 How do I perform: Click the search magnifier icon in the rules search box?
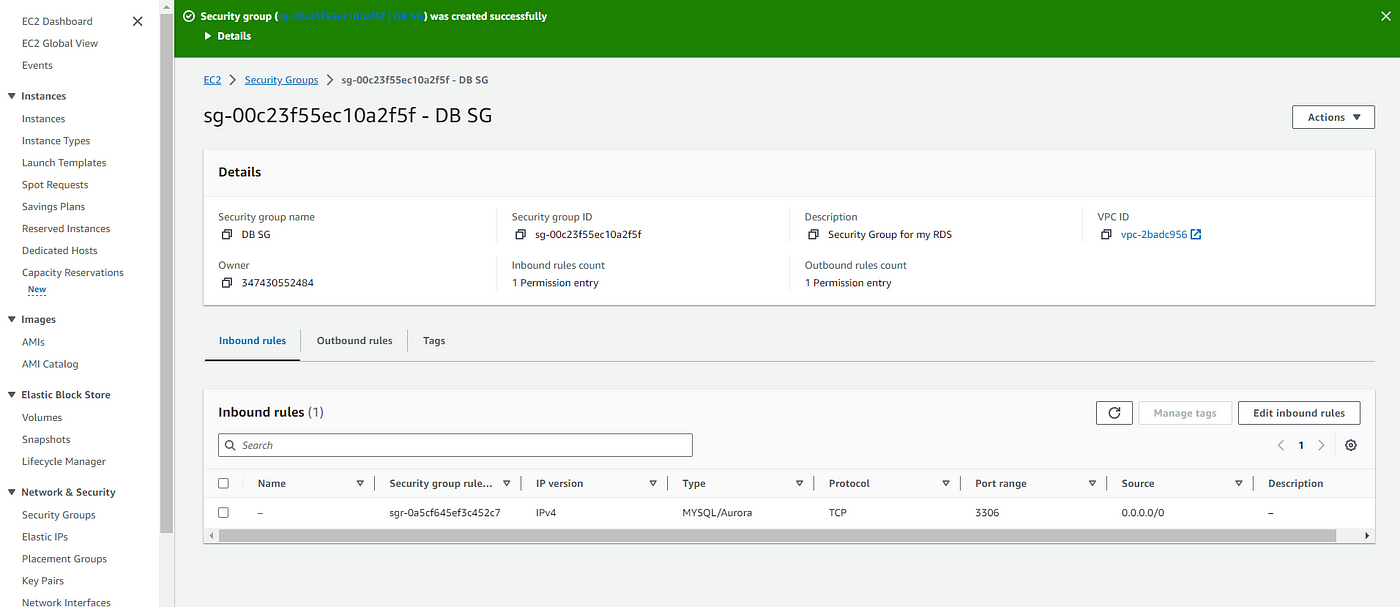[232, 445]
